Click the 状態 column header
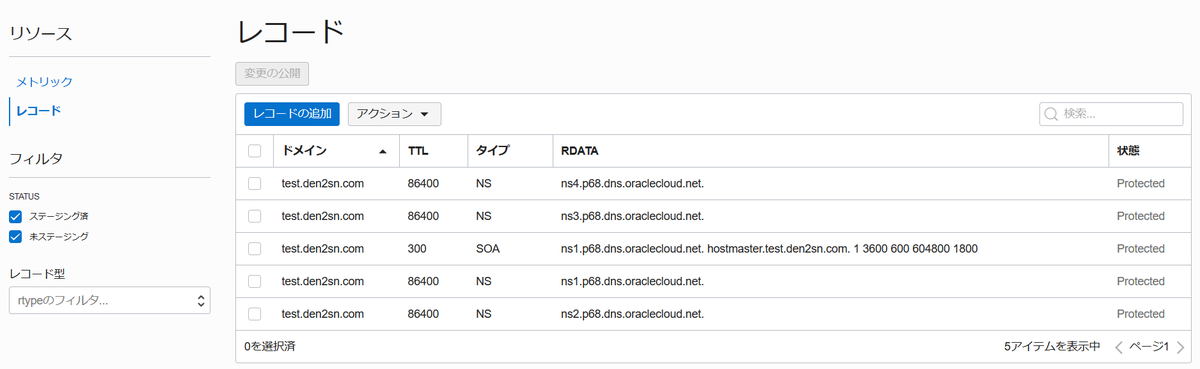1200x369 pixels. point(1129,151)
